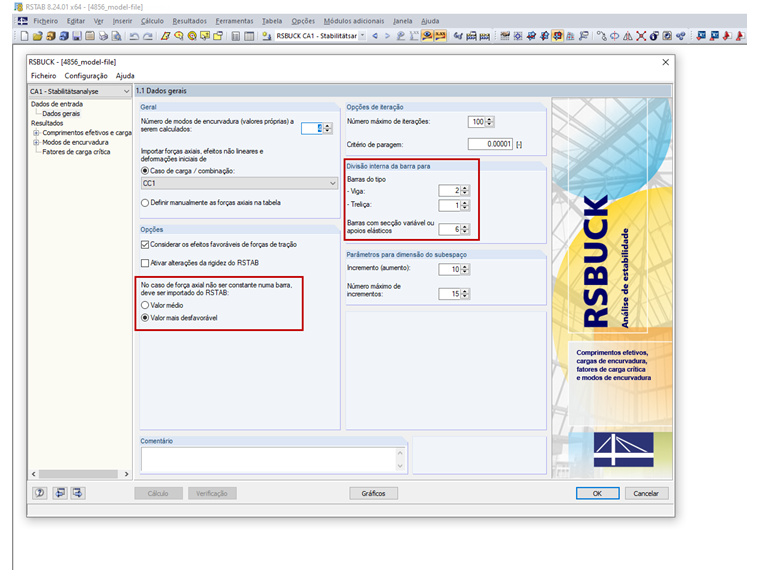The width and height of the screenshot is (760, 570).
Task: Select the 'Valor médio' radio button
Action: click(145, 305)
